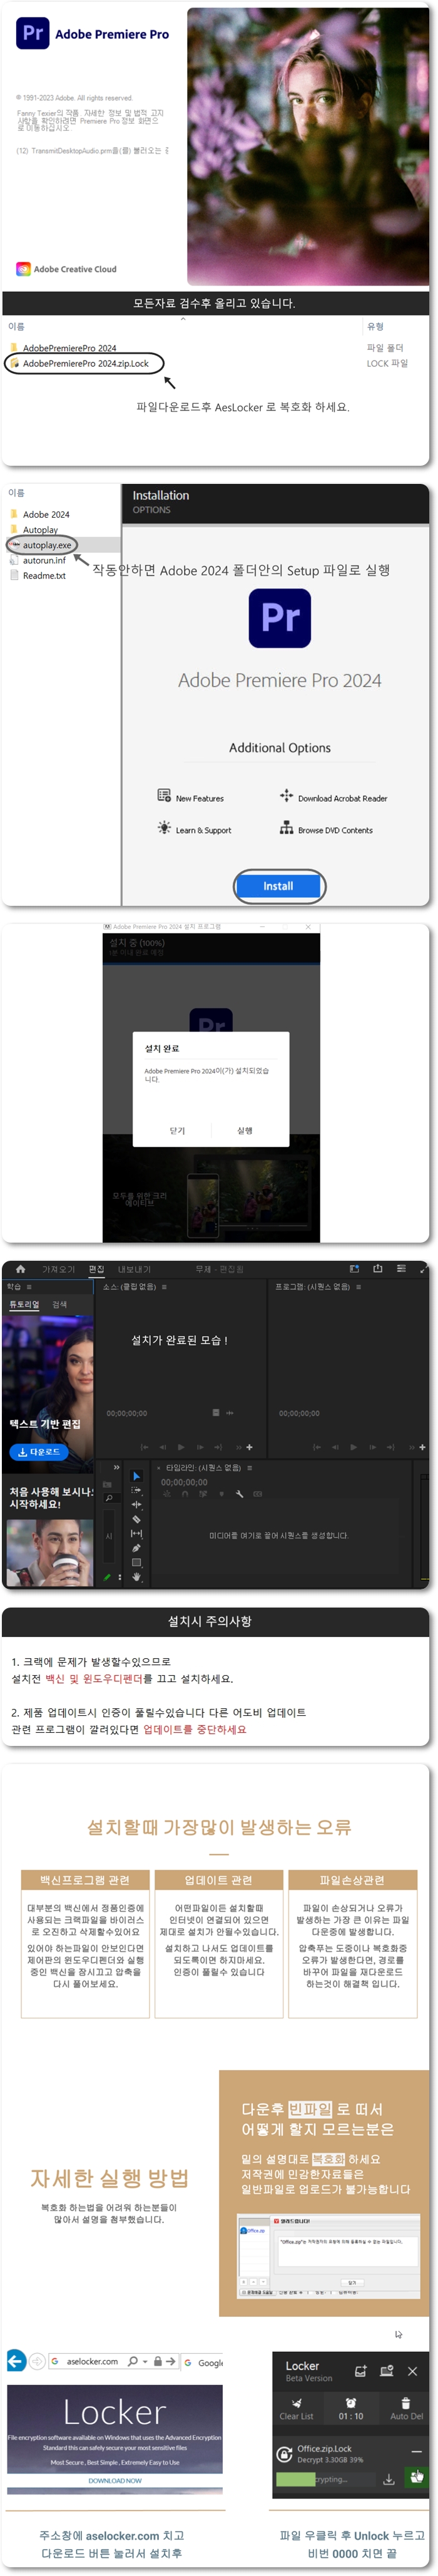Click Auto Del trash icon in Locker
The image size is (438, 2576).
(x=405, y=2403)
